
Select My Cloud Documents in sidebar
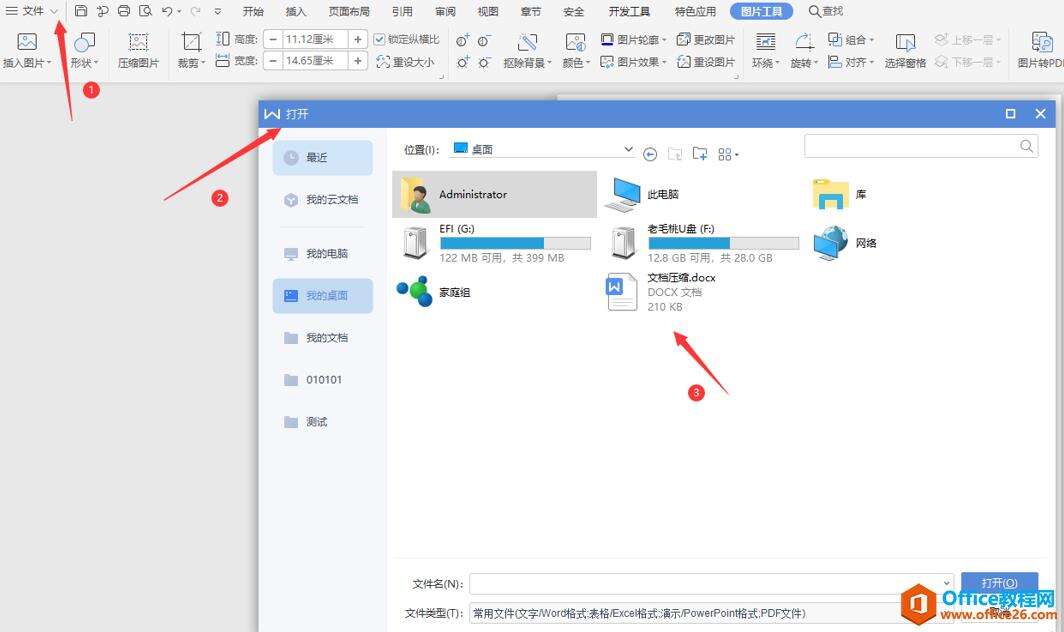click(x=323, y=200)
